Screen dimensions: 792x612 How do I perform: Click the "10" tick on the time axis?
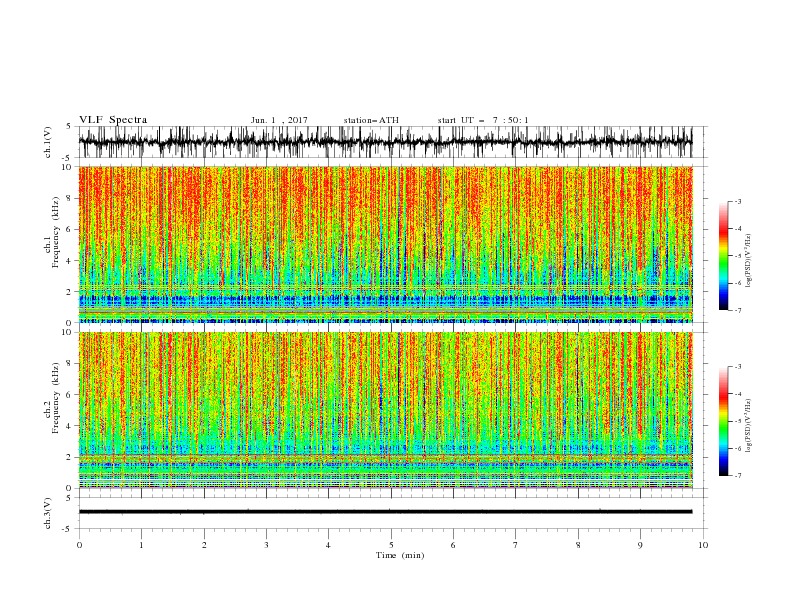click(703, 545)
